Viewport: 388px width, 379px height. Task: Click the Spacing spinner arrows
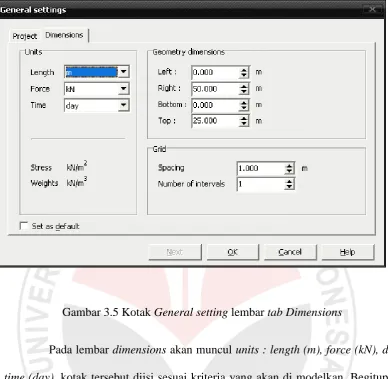pos(289,168)
